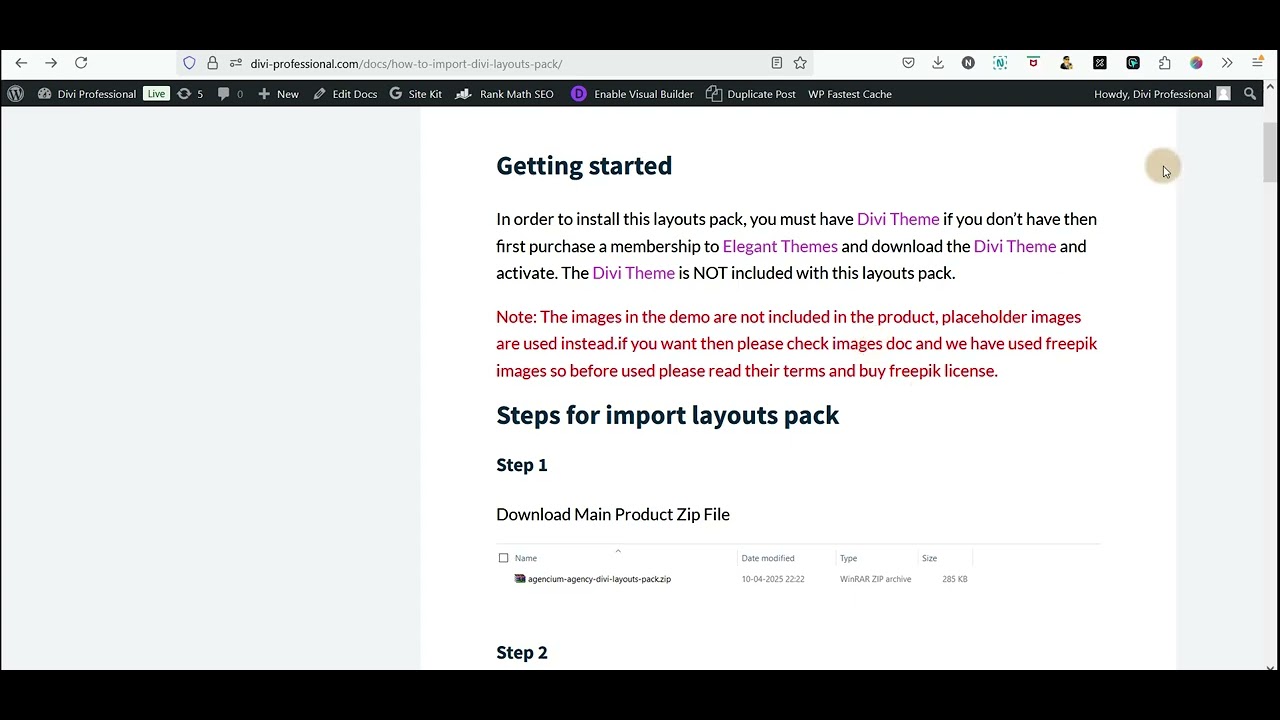Click the agencium-agency-divi-layouts-pack.zip file
The width and height of the screenshot is (1280, 720).
[x=593, y=579]
